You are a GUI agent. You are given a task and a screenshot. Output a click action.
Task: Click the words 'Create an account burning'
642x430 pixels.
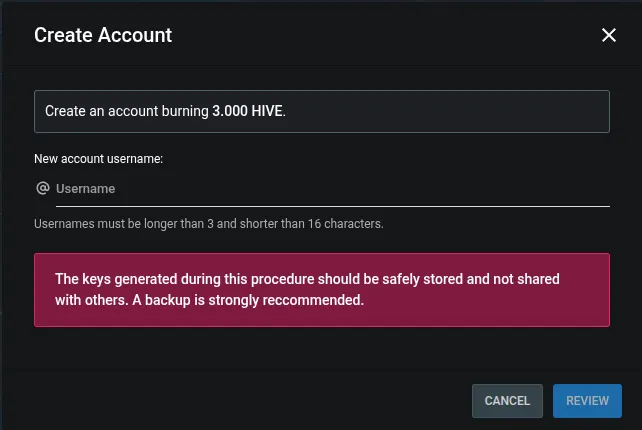pos(127,111)
